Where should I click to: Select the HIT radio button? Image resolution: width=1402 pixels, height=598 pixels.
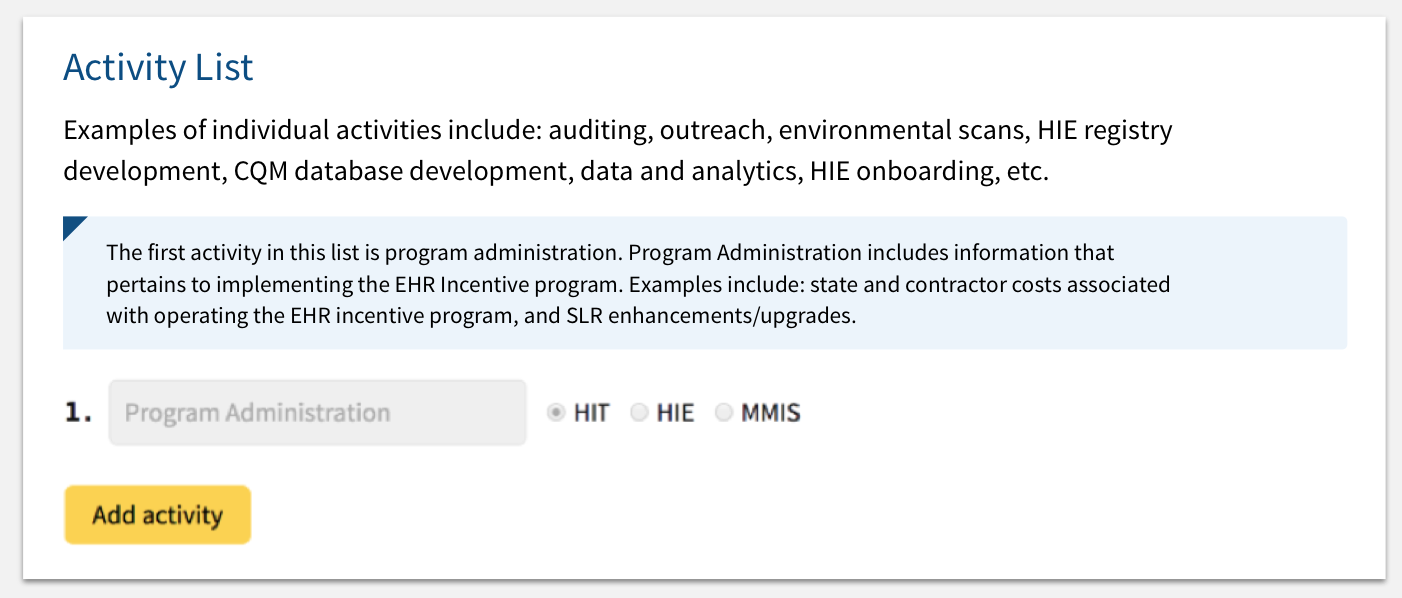coord(556,412)
